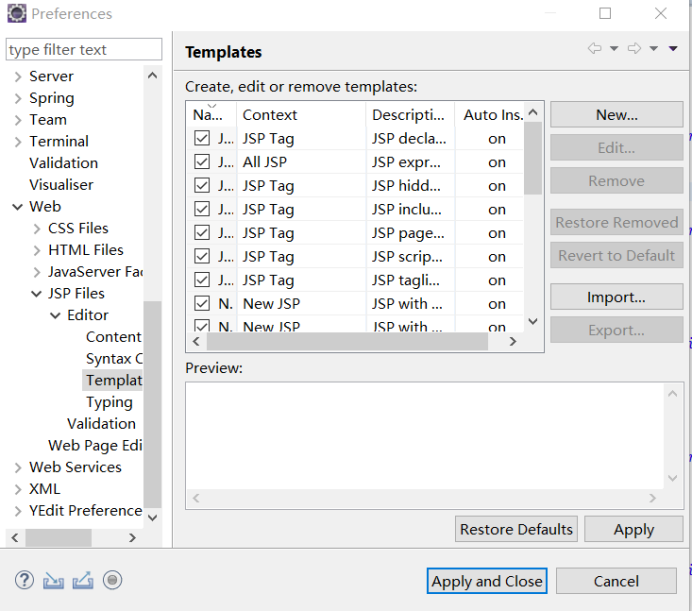Screen dimensions: 692x611
Task: Click the export preferences icon
Action: coord(83,580)
